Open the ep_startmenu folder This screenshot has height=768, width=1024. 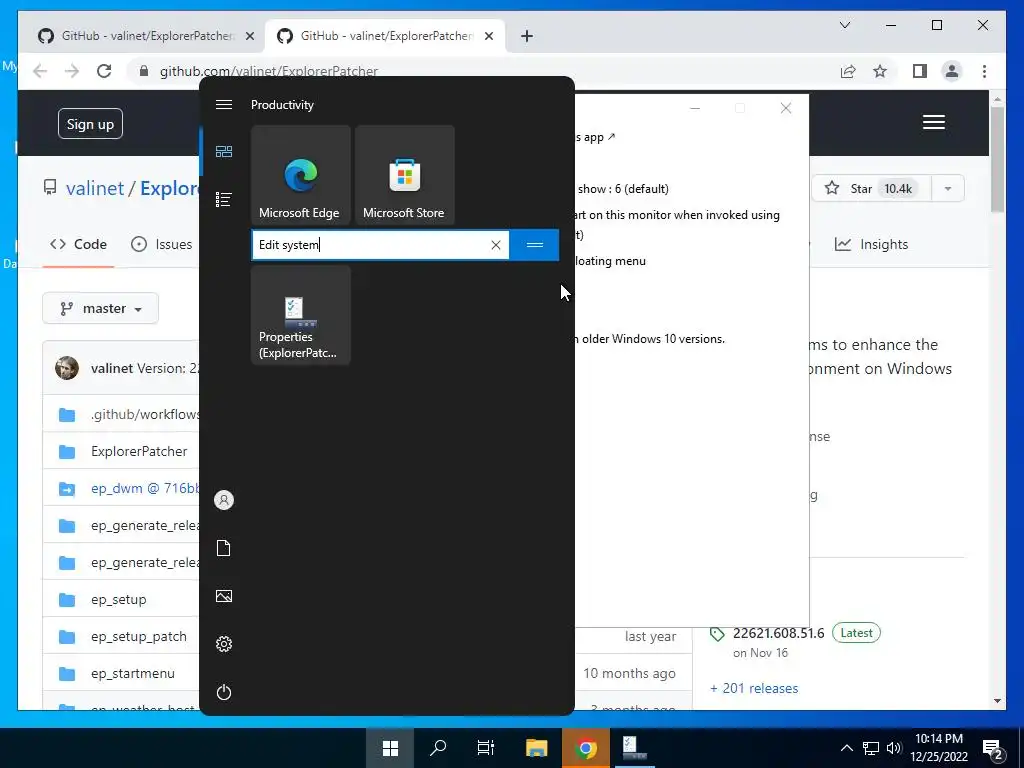pyautogui.click(x=133, y=673)
